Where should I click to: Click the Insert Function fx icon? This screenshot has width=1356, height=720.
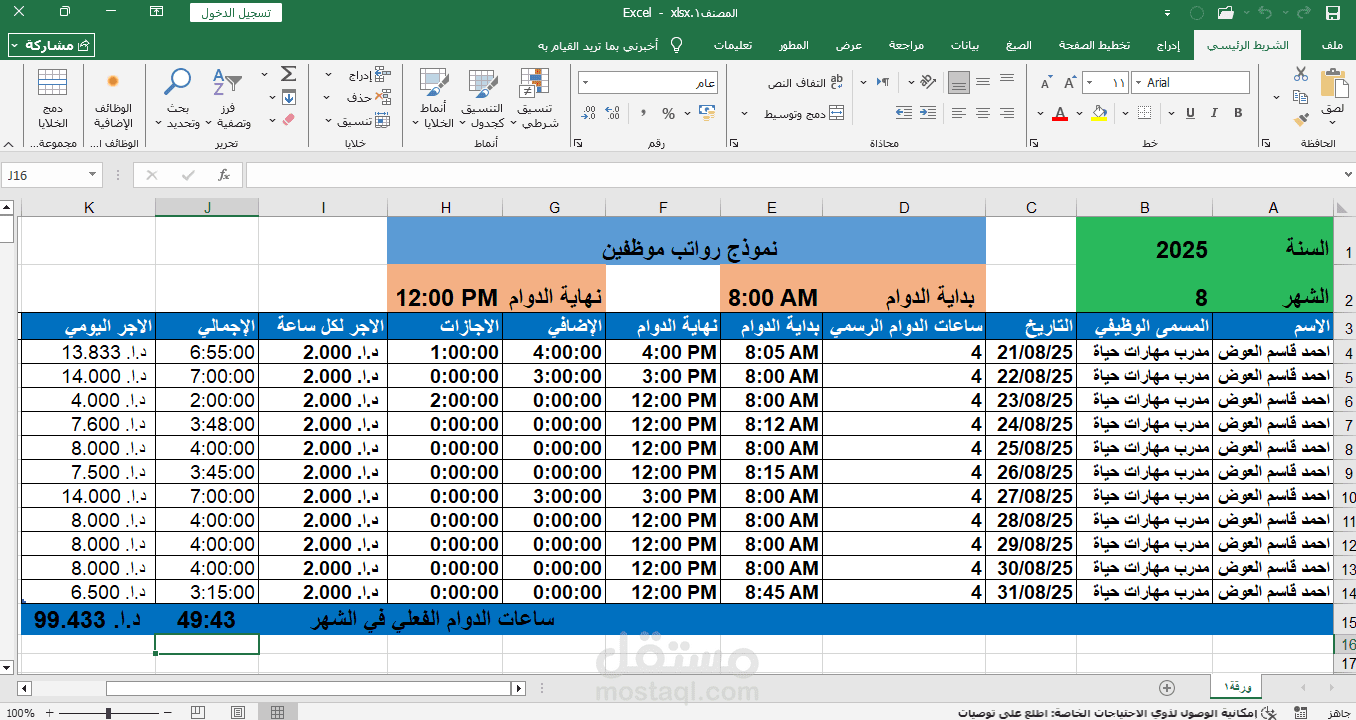point(223,175)
